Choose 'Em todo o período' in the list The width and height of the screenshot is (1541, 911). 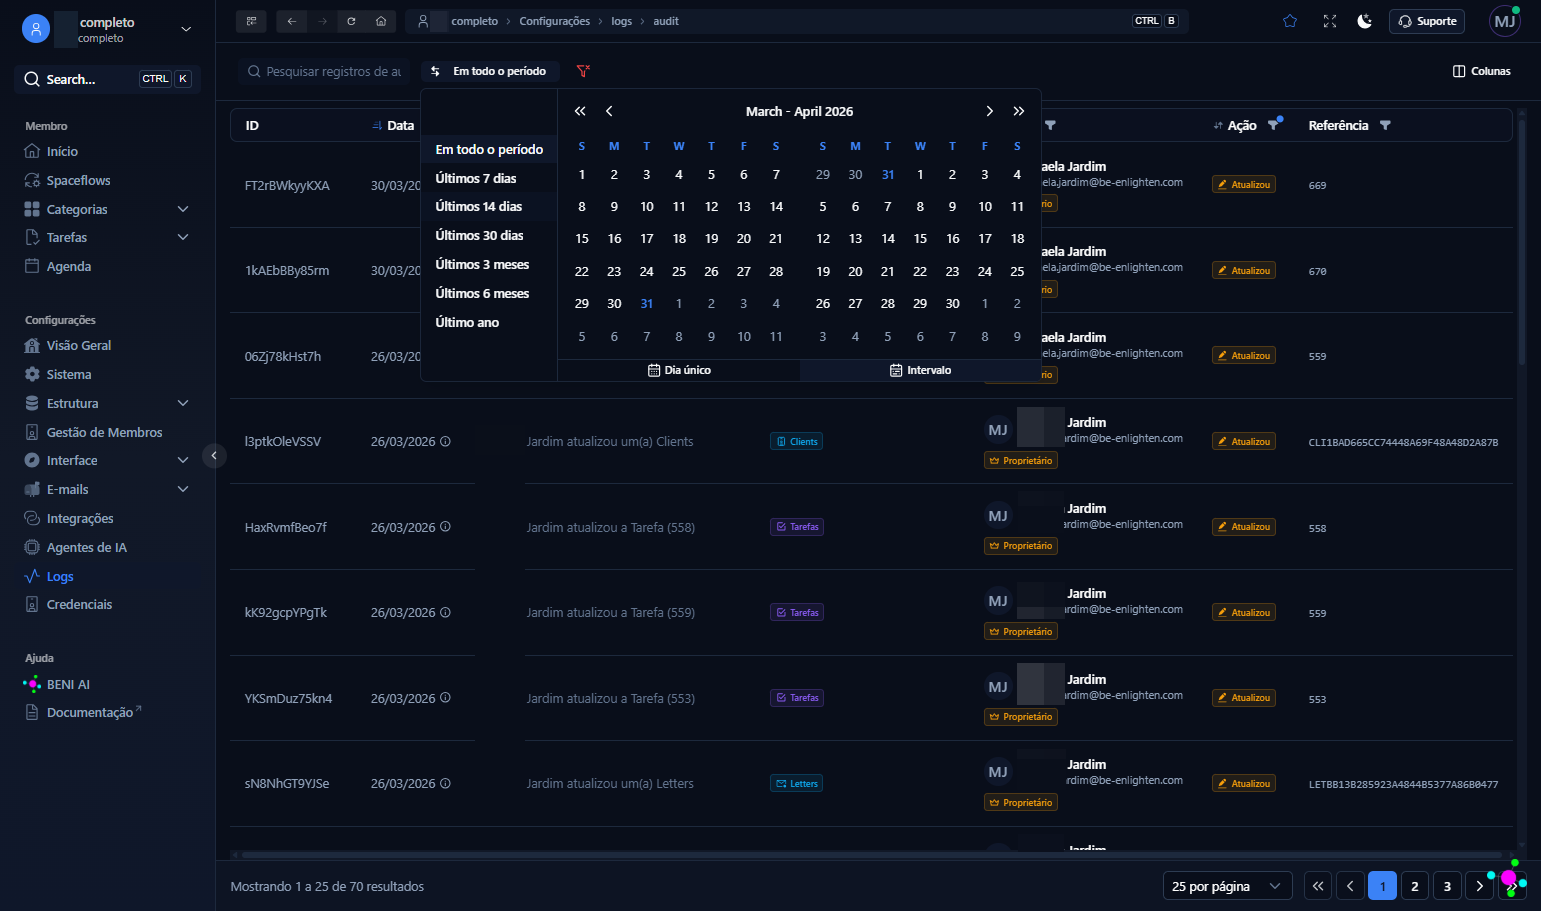pyautogui.click(x=488, y=148)
